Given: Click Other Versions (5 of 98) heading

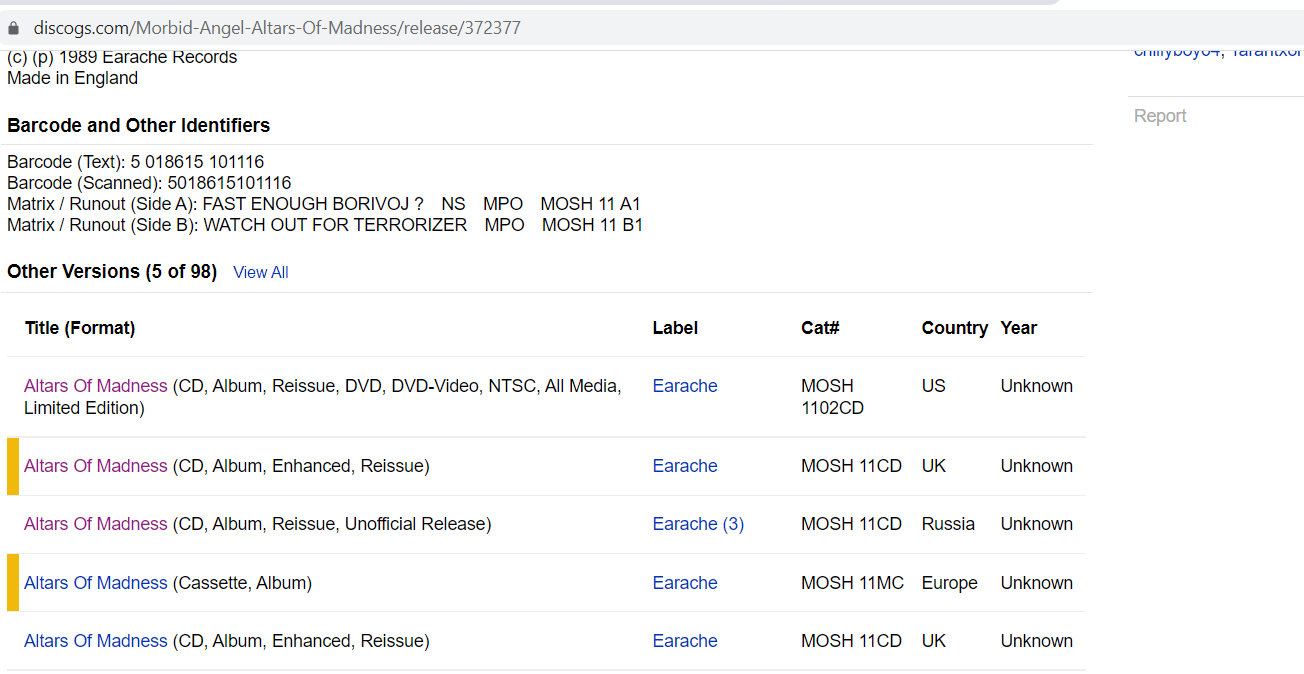Looking at the screenshot, I should tap(112, 271).
